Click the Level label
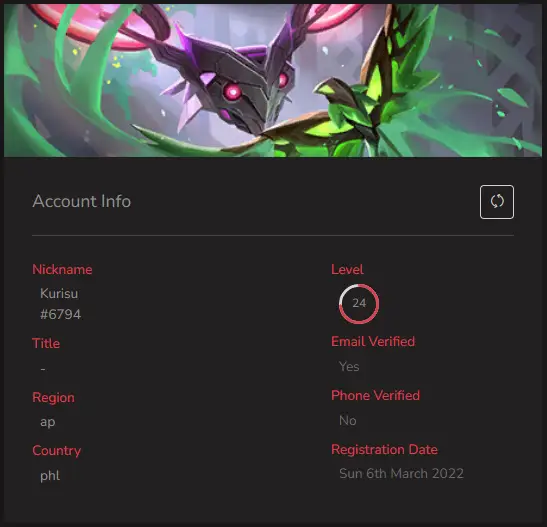The width and height of the screenshot is (547, 527). point(347,270)
